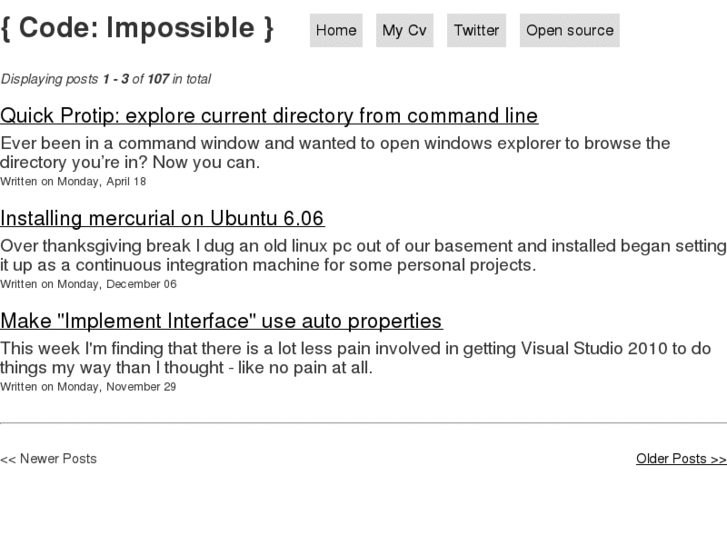The height and width of the screenshot is (545, 727).
Task: Click the Displaying posts summary text
Action: coord(105,79)
